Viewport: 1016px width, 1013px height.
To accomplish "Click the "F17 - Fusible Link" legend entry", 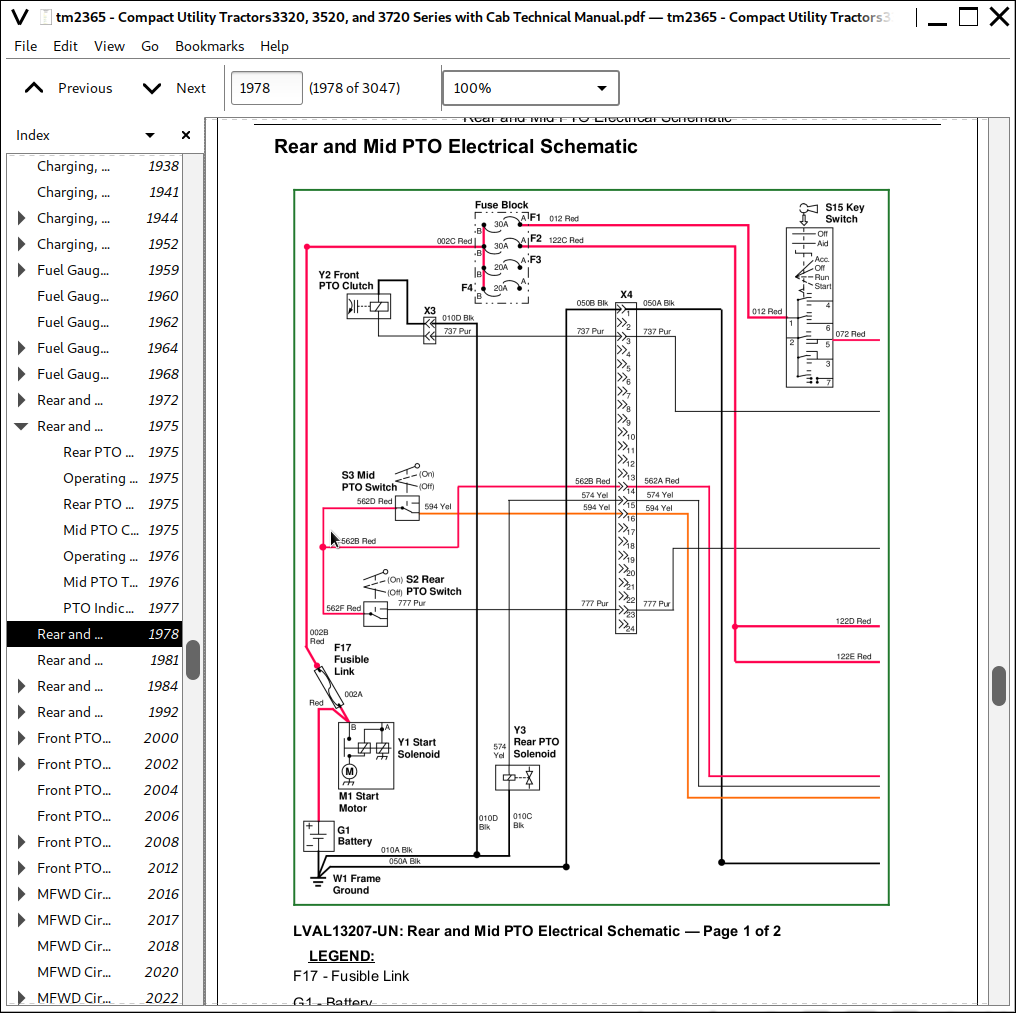I will [x=351, y=976].
